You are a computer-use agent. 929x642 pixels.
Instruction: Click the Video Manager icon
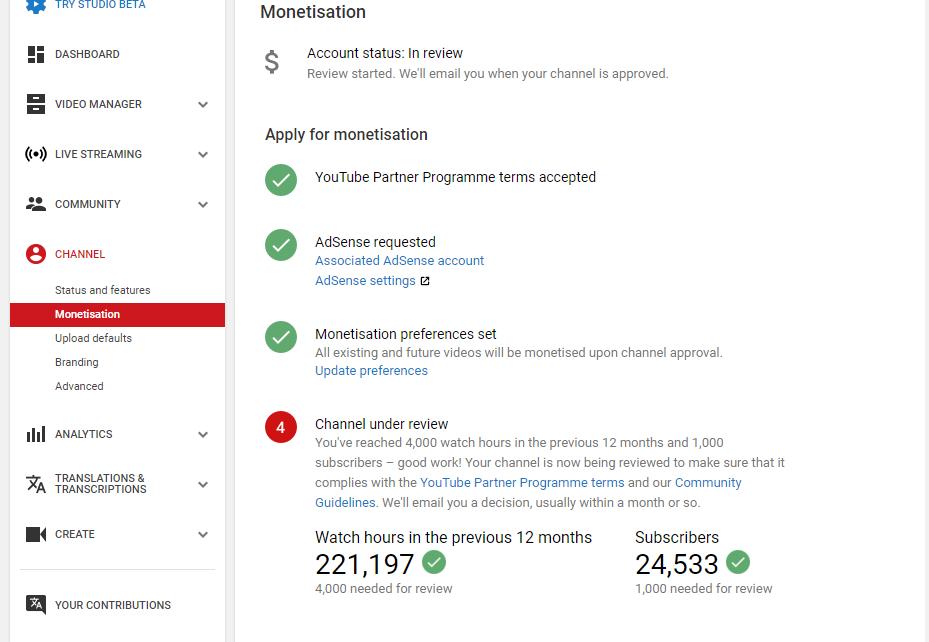click(36, 104)
